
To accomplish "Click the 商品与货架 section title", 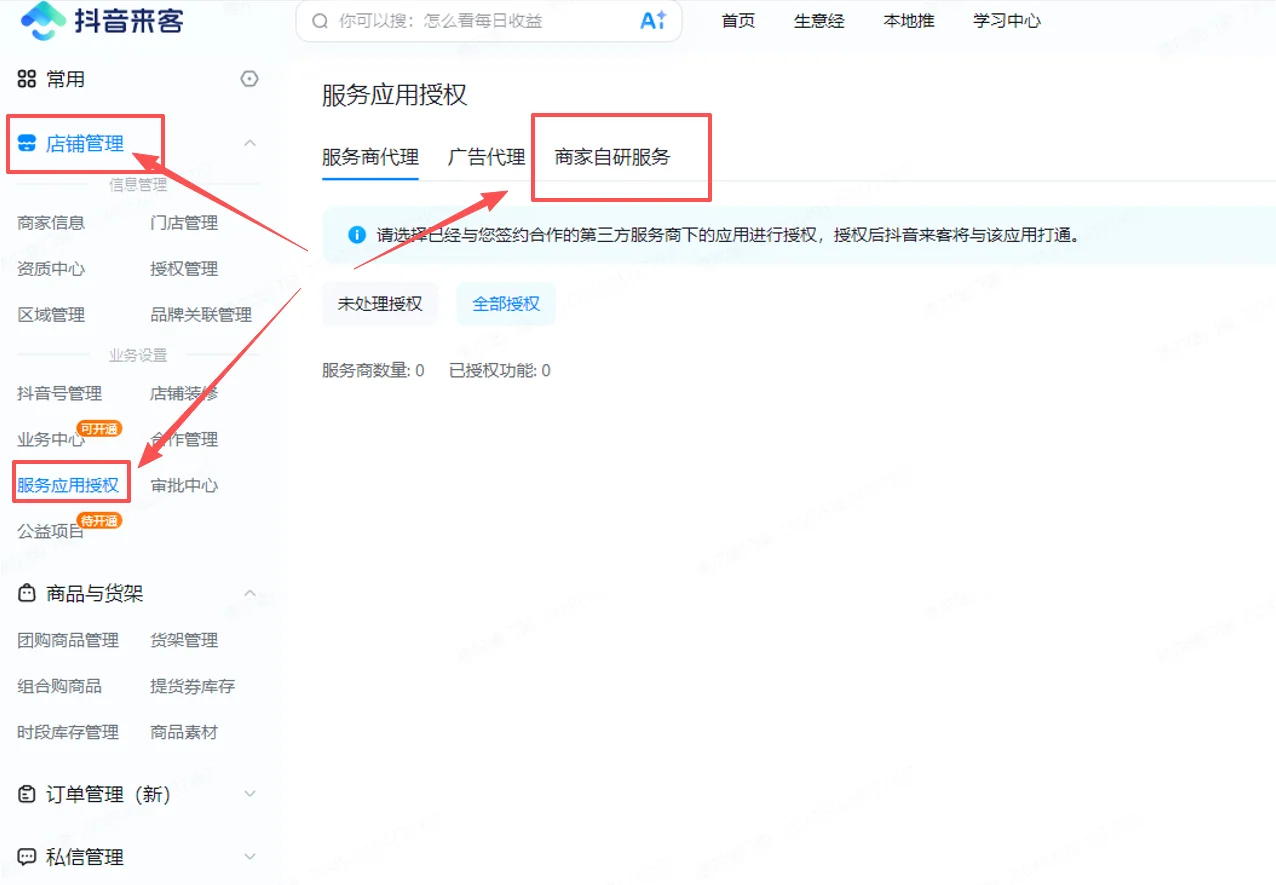I will pyautogui.click(x=95, y=594).
